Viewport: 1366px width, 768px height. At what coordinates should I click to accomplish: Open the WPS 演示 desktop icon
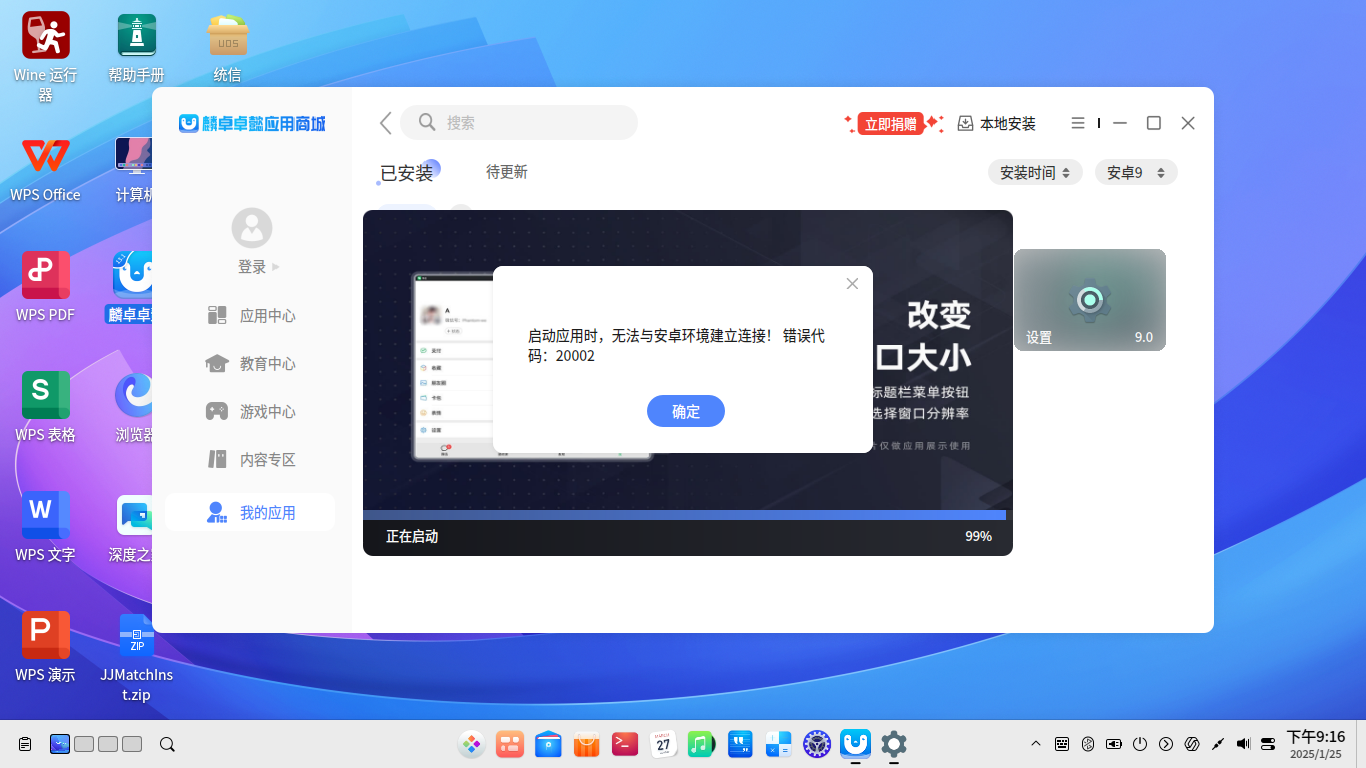point(46,648)
